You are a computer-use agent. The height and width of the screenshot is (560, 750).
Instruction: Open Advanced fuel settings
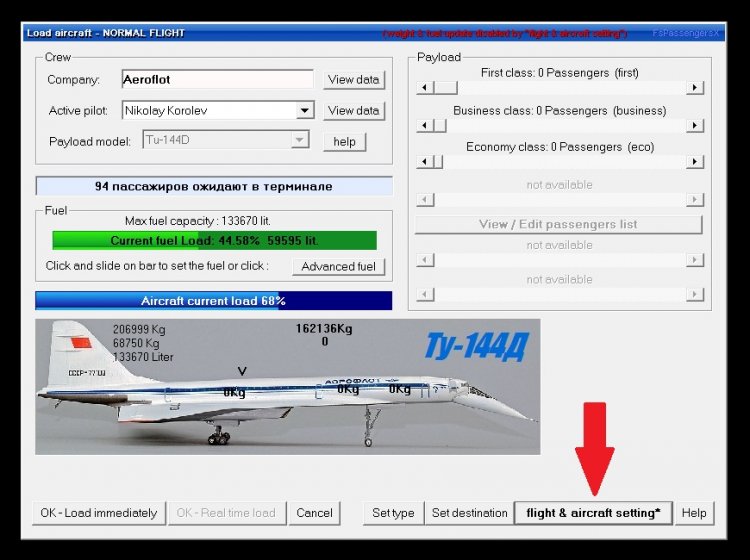click(338, 267)
